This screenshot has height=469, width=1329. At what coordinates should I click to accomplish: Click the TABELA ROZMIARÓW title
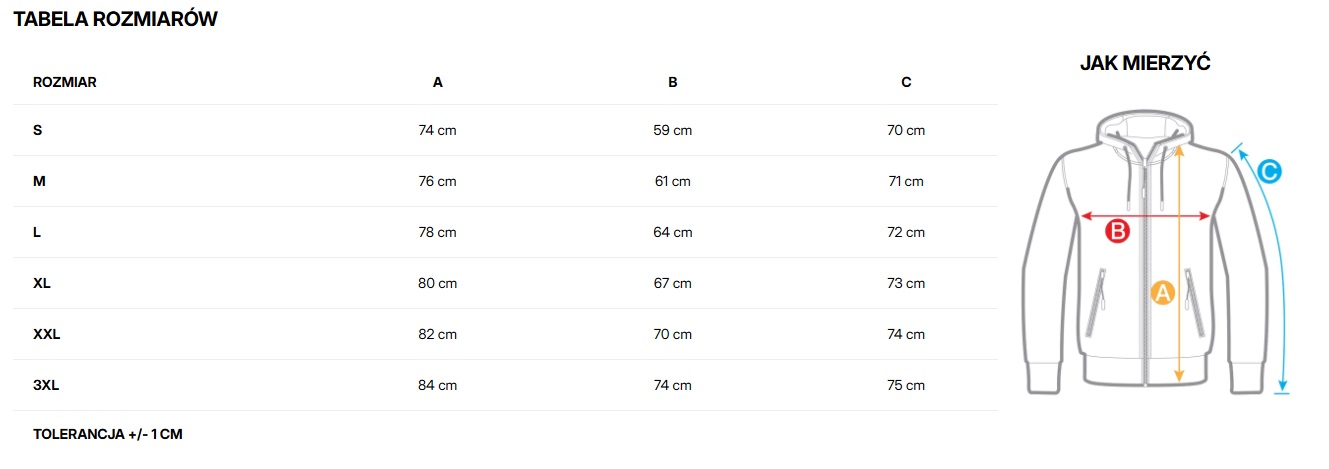(x=115, y=19)
